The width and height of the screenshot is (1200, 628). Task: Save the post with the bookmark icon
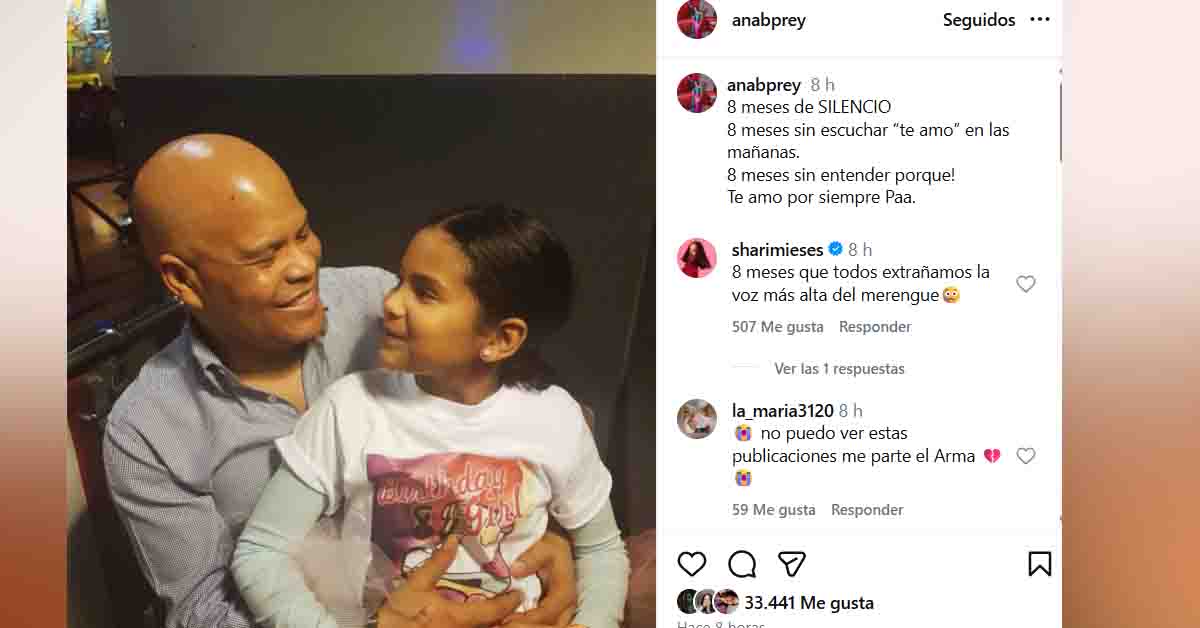click(x=1040, y=564)
